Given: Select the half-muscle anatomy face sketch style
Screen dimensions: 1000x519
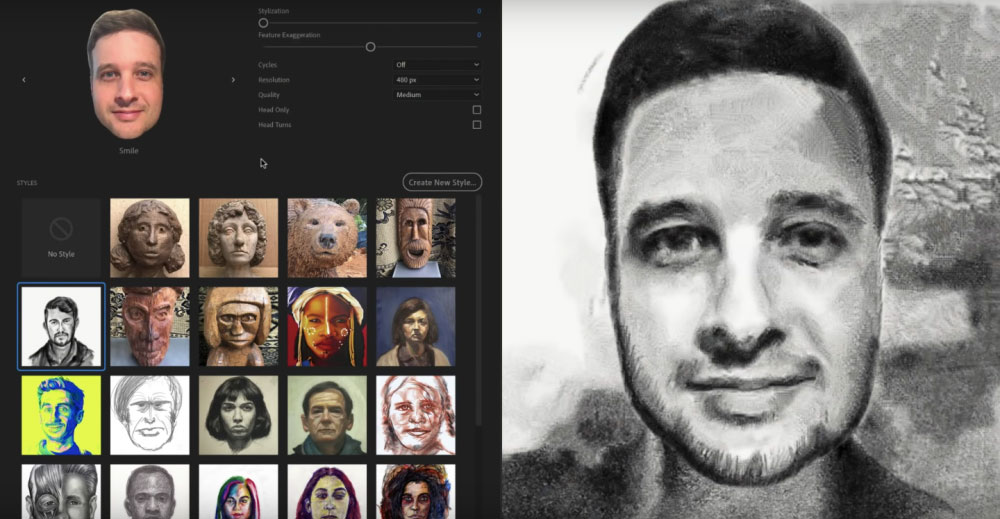Looking at the screenshot, I should (x=61, y=492).
